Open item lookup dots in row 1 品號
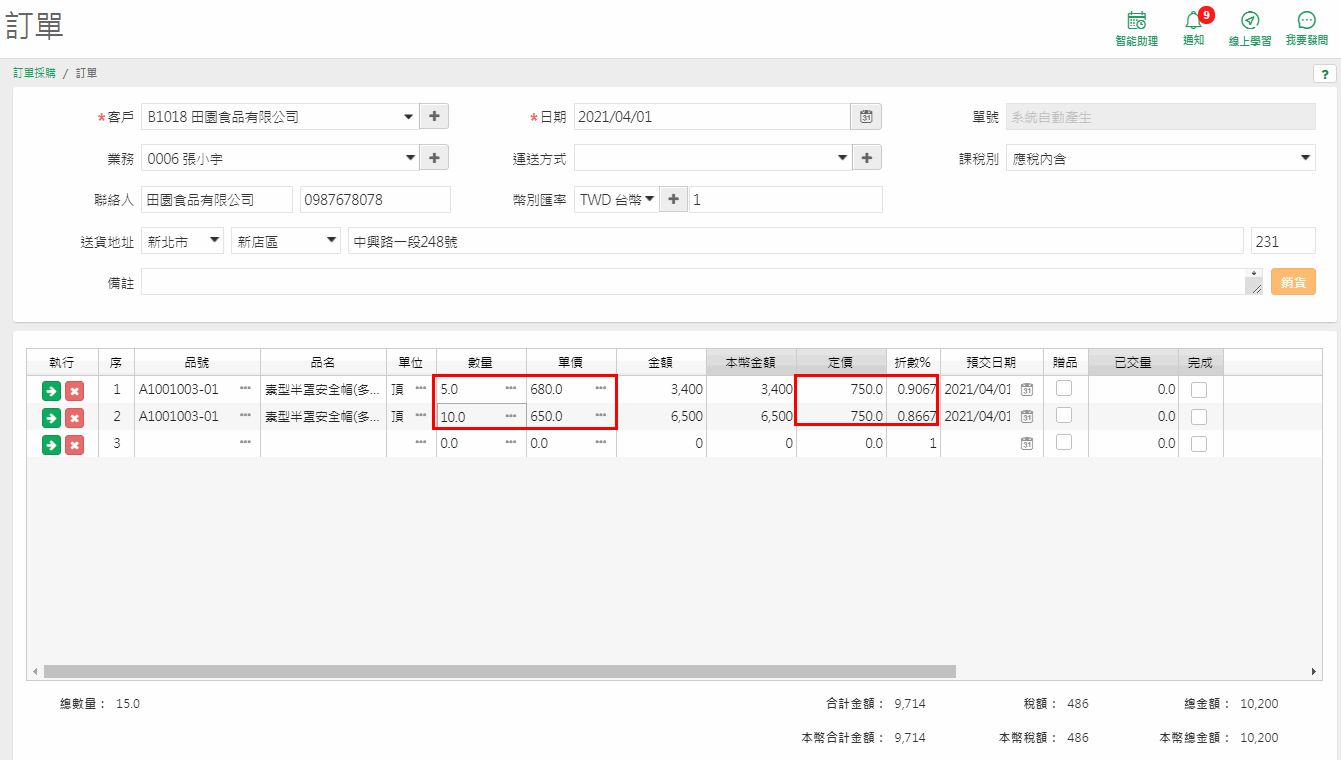The height and width of the screenshot is (760, 1341). click(x=246, y=387)
